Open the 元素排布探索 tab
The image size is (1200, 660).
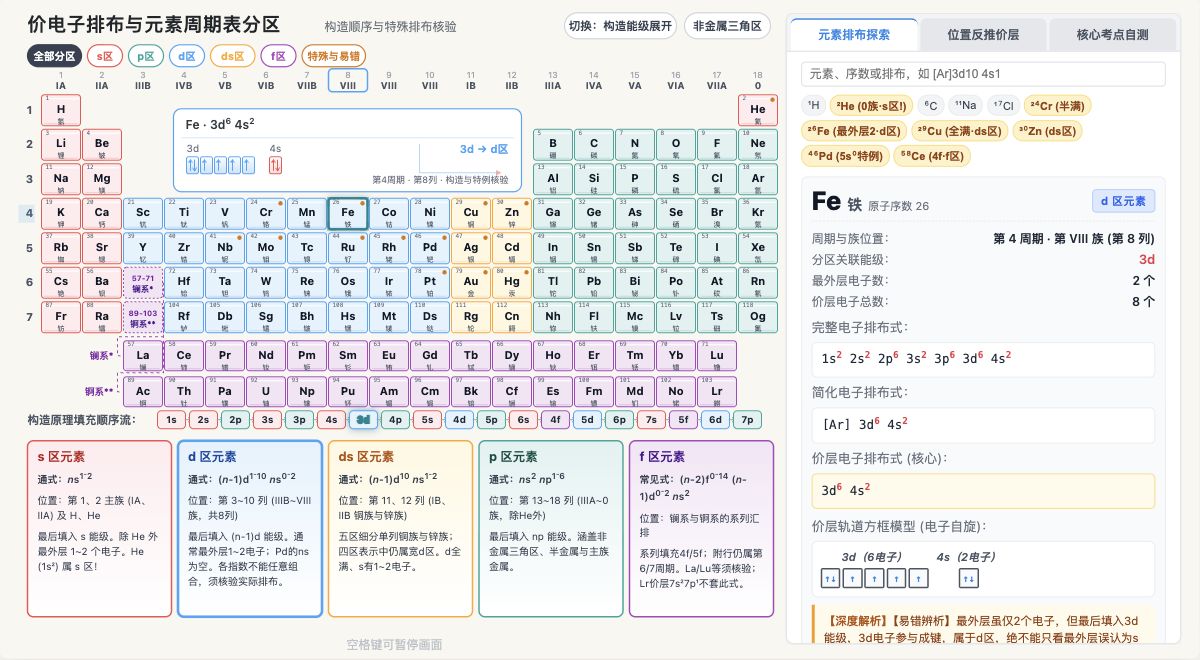853,34
